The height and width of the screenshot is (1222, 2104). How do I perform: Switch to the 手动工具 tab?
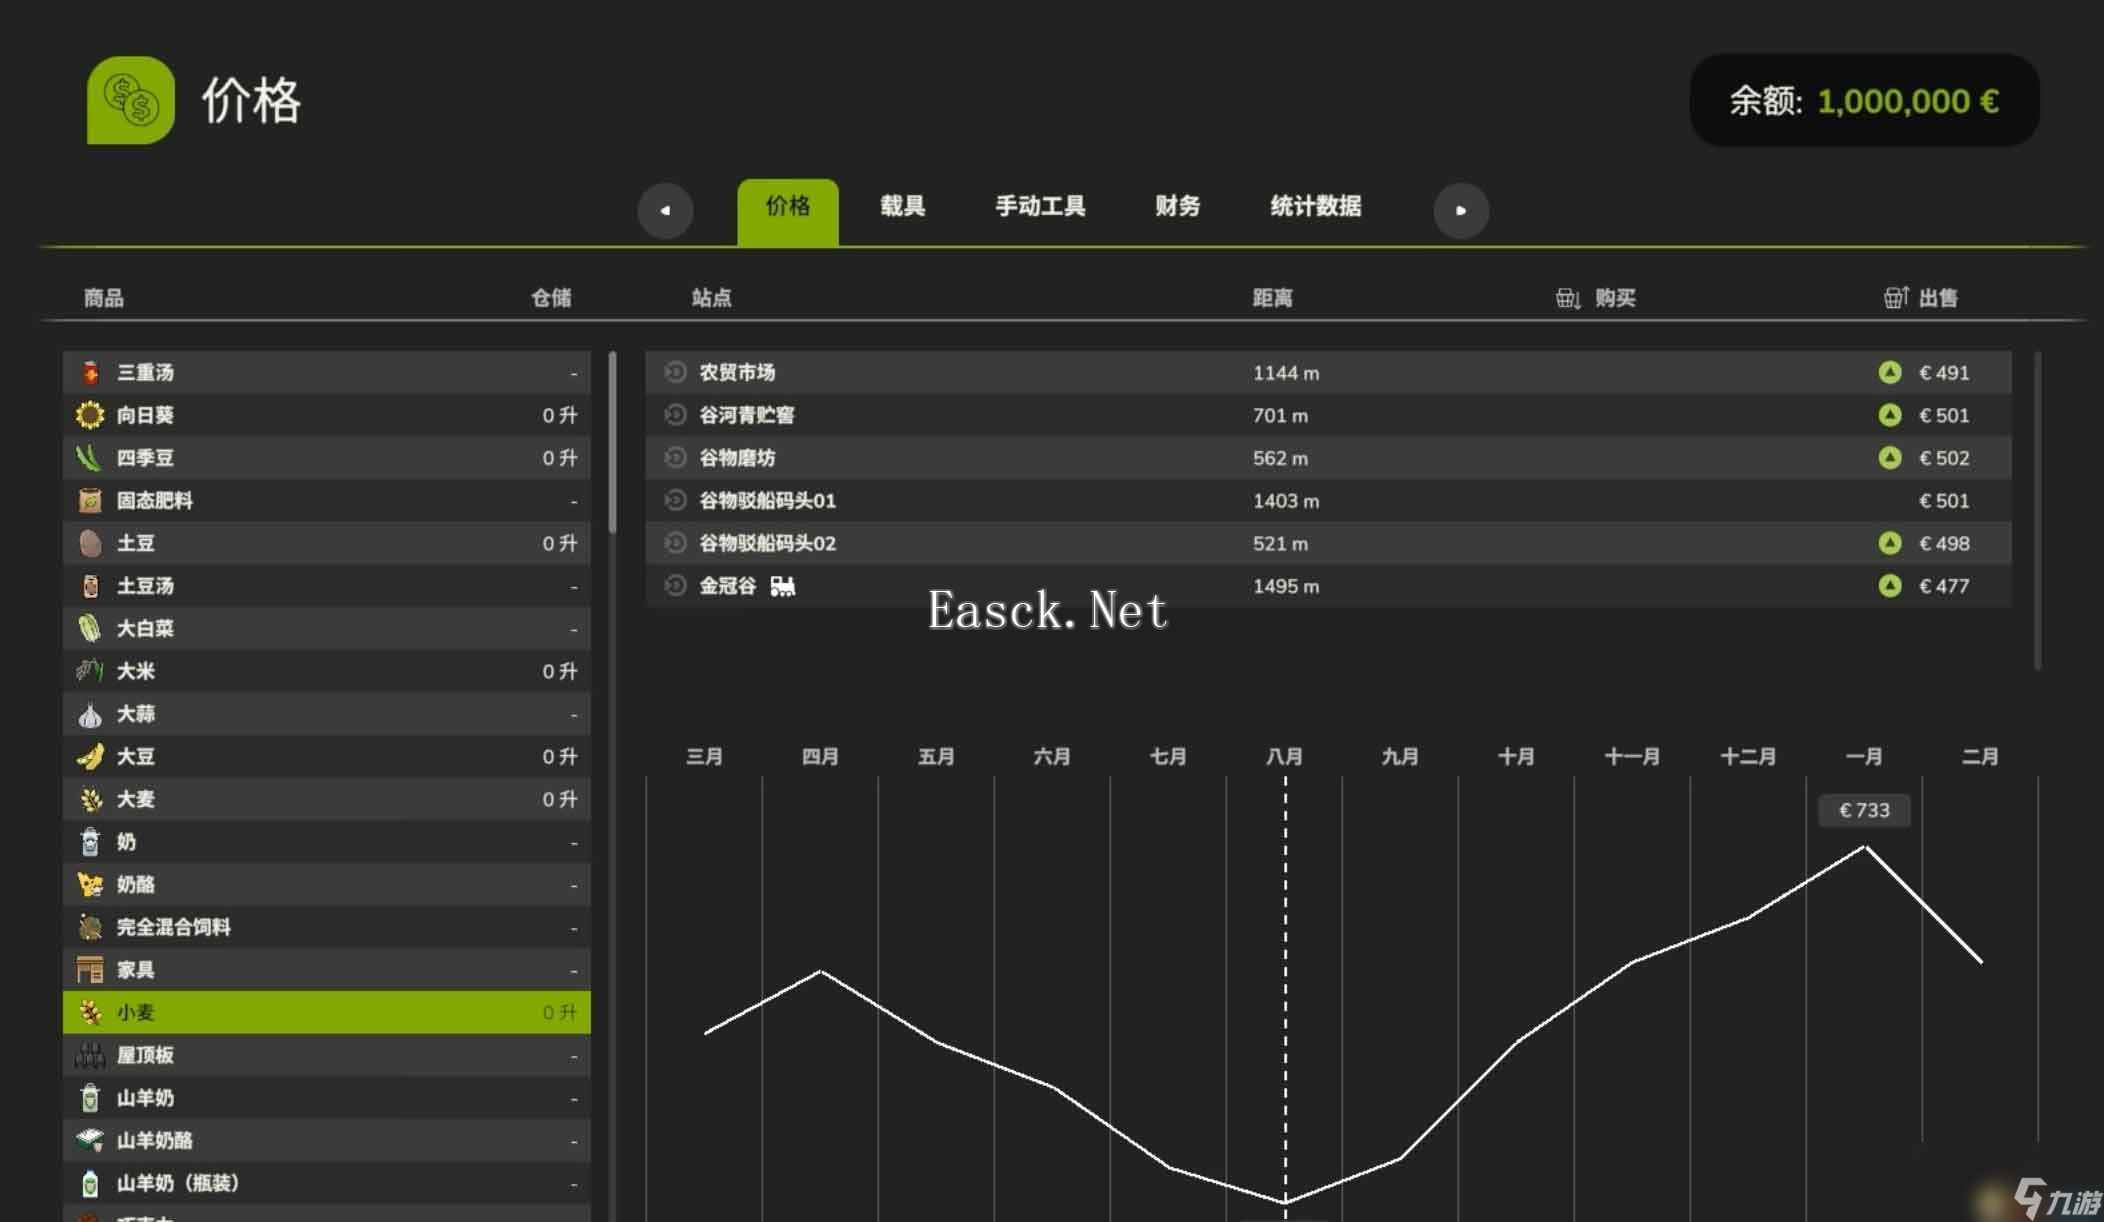1040,206
